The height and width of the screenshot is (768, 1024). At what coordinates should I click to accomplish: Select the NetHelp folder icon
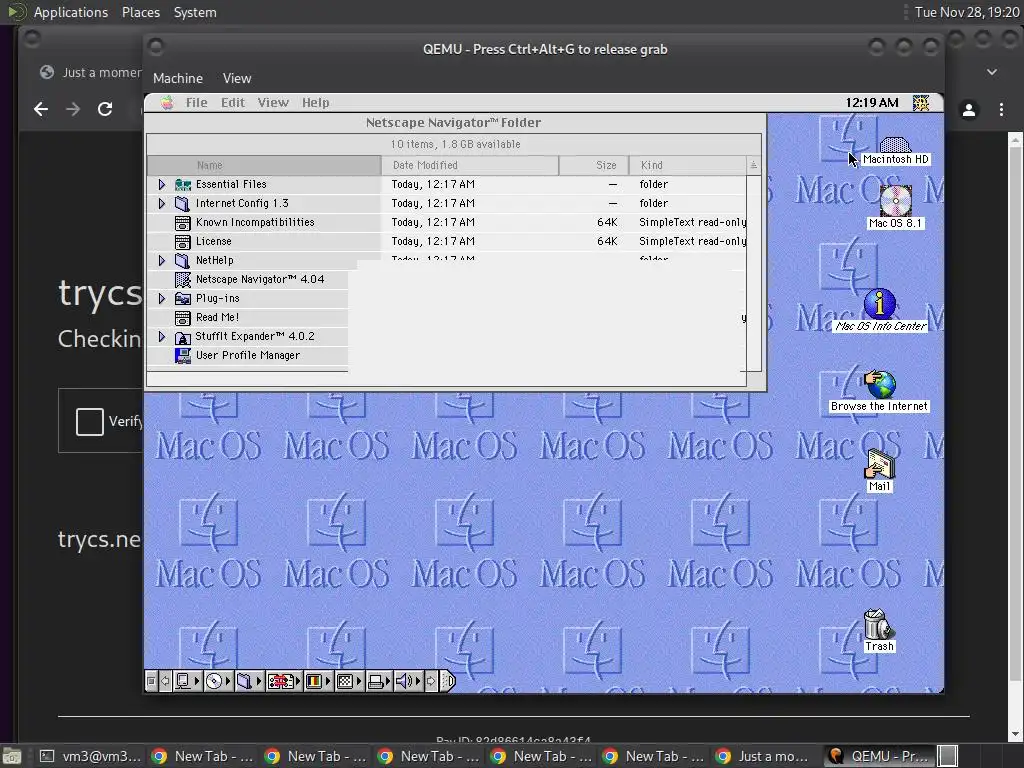[x=183, y=261]
